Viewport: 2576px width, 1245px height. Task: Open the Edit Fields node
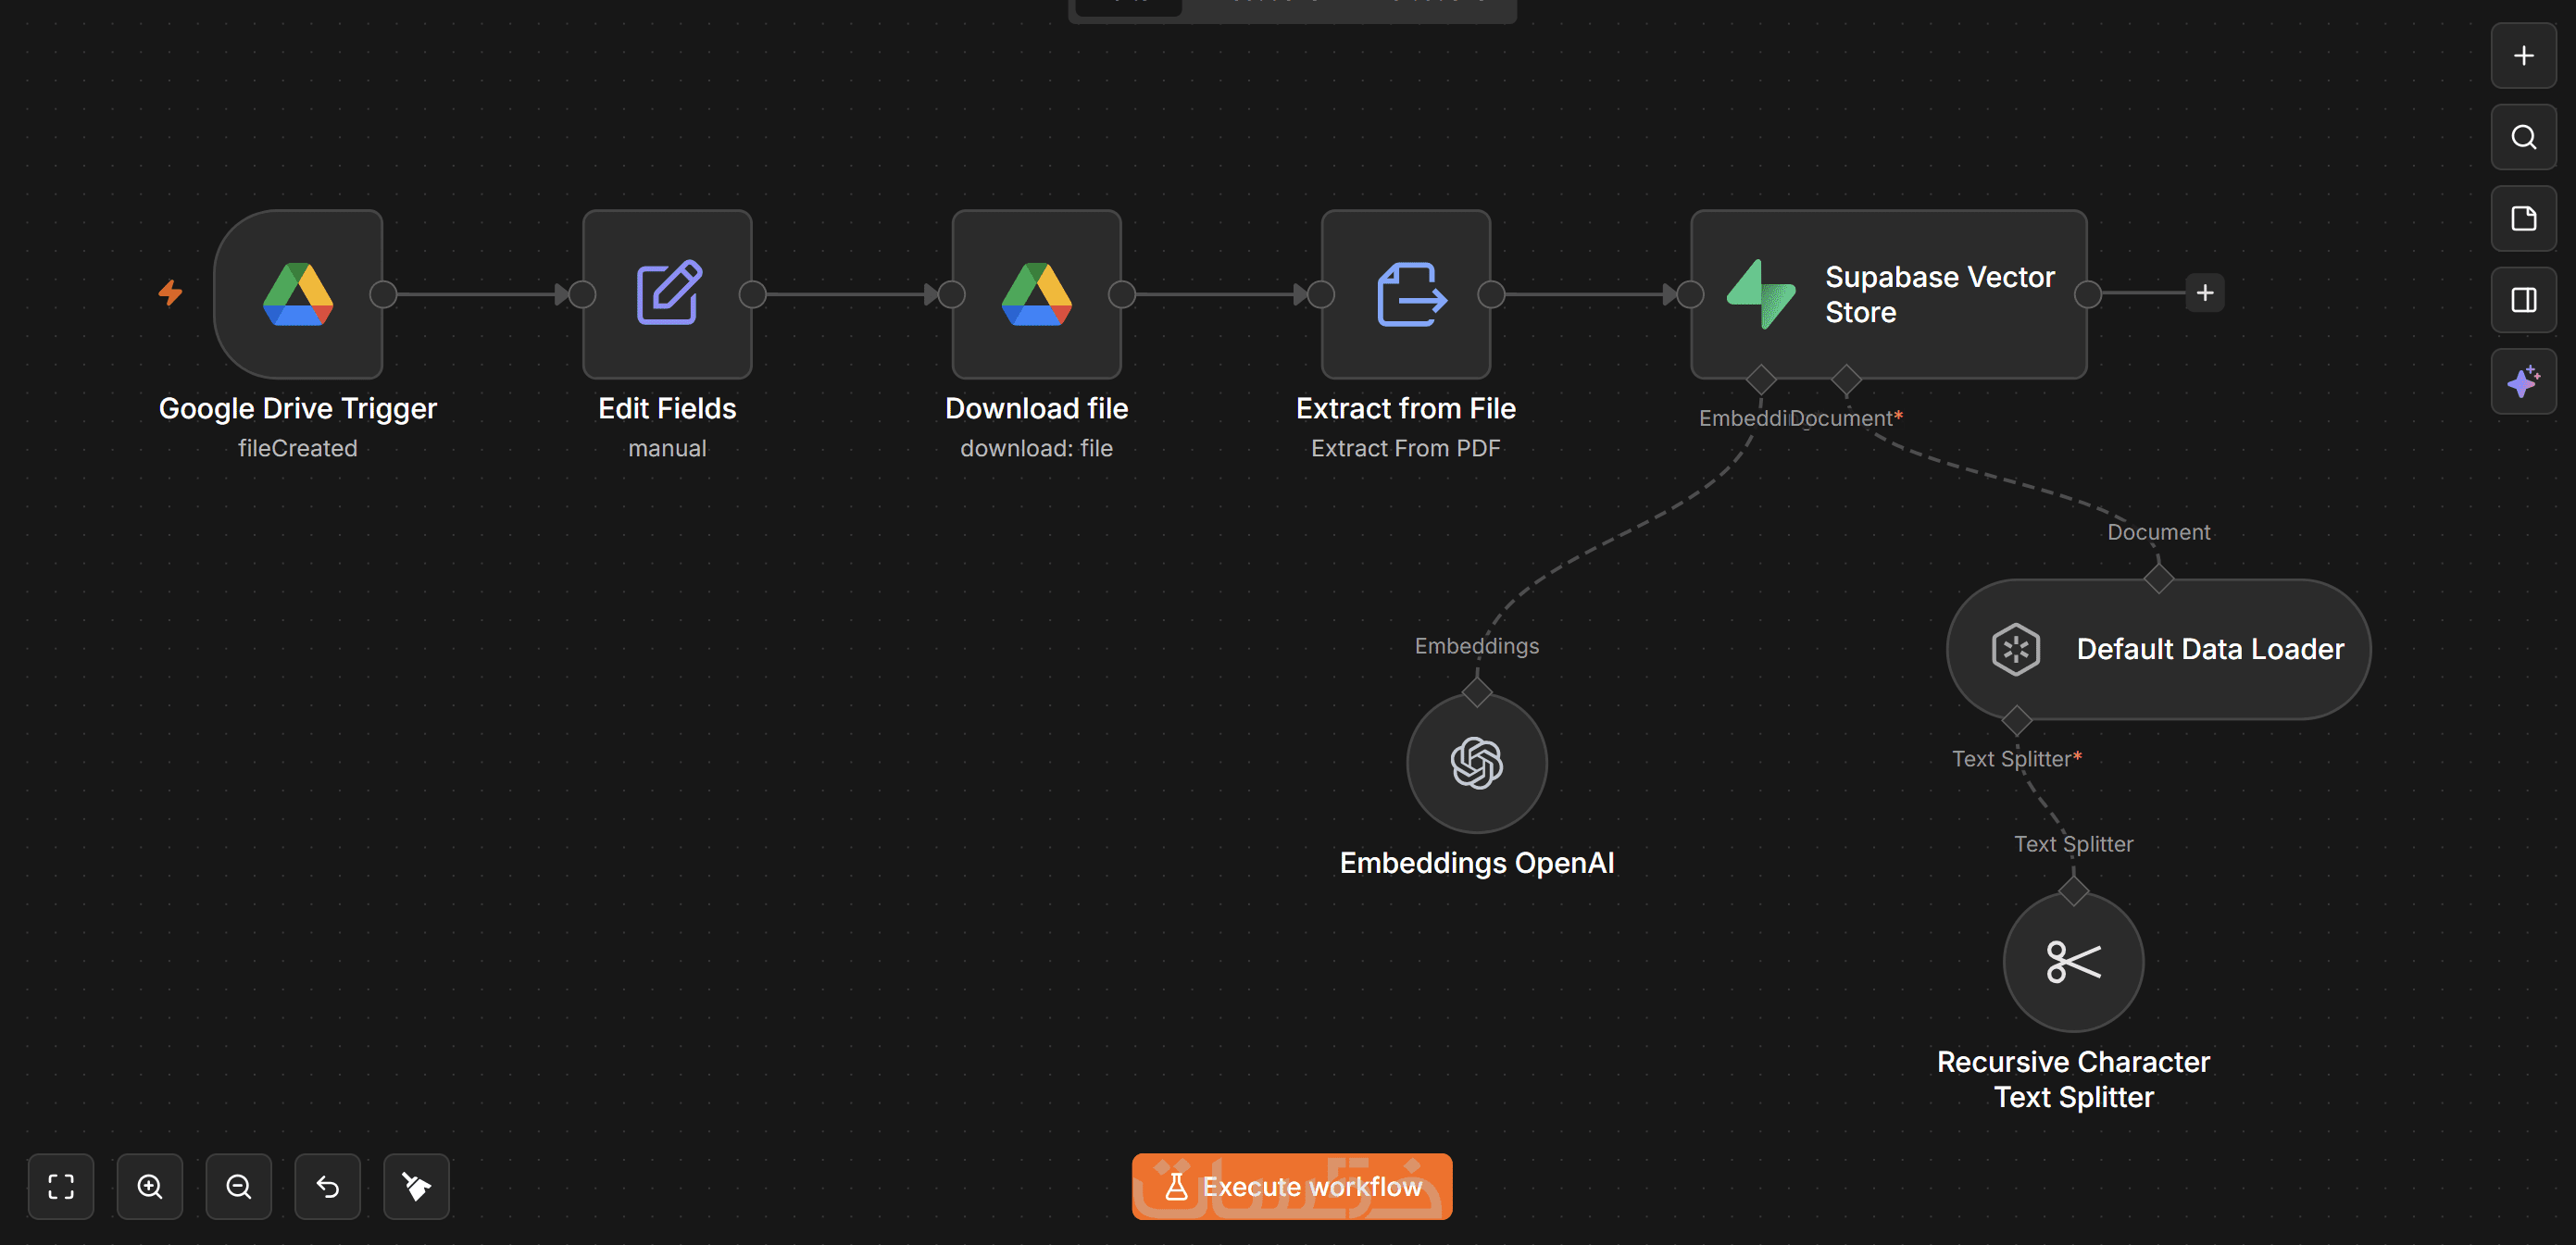coord(667,294)
